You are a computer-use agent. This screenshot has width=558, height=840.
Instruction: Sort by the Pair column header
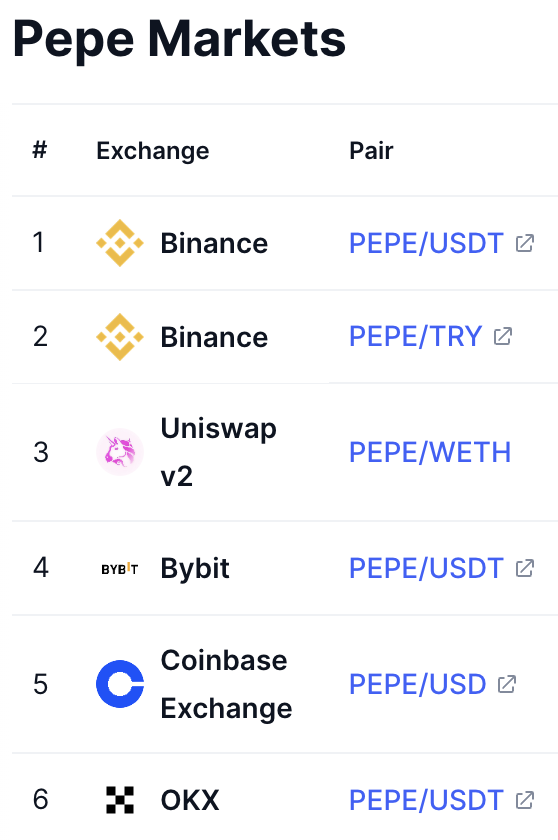coord(371,151)
